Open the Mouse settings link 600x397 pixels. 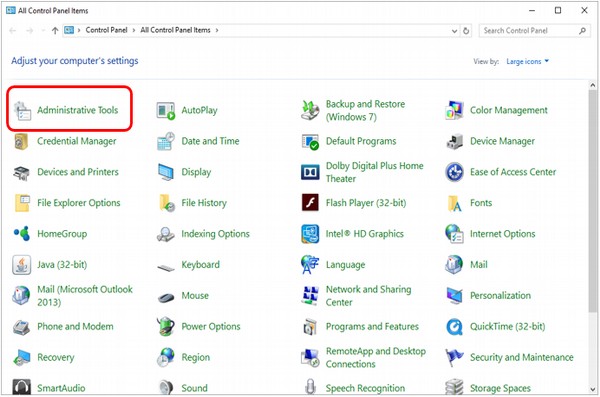coord(195,296)
